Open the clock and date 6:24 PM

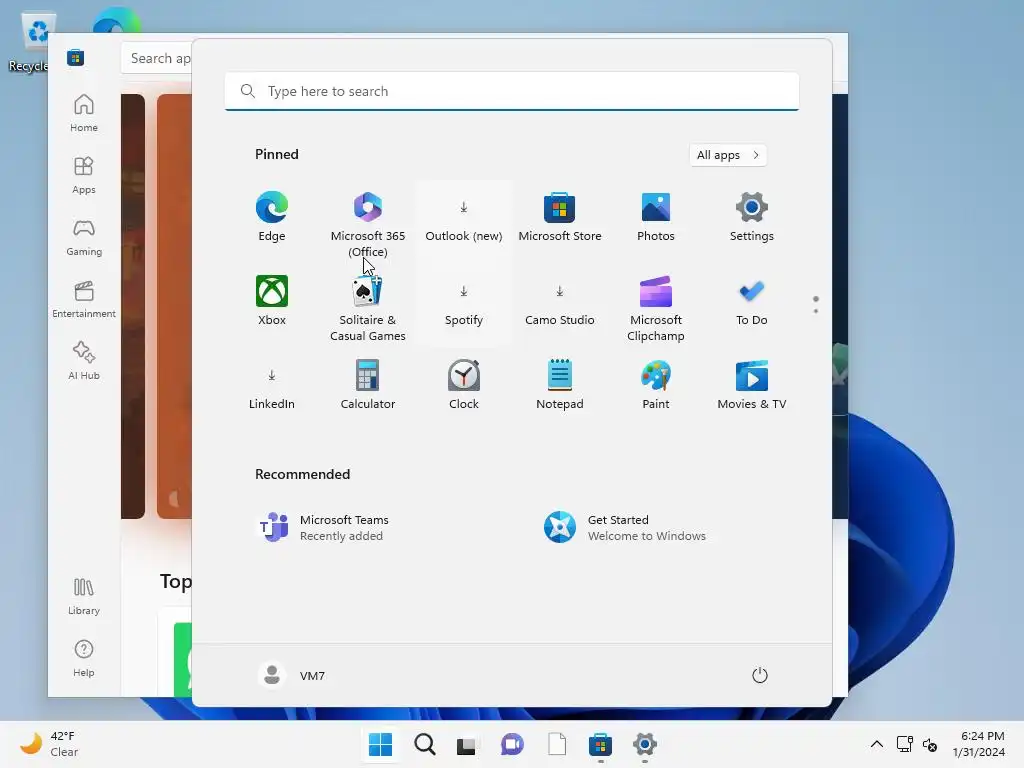(980, 744)
